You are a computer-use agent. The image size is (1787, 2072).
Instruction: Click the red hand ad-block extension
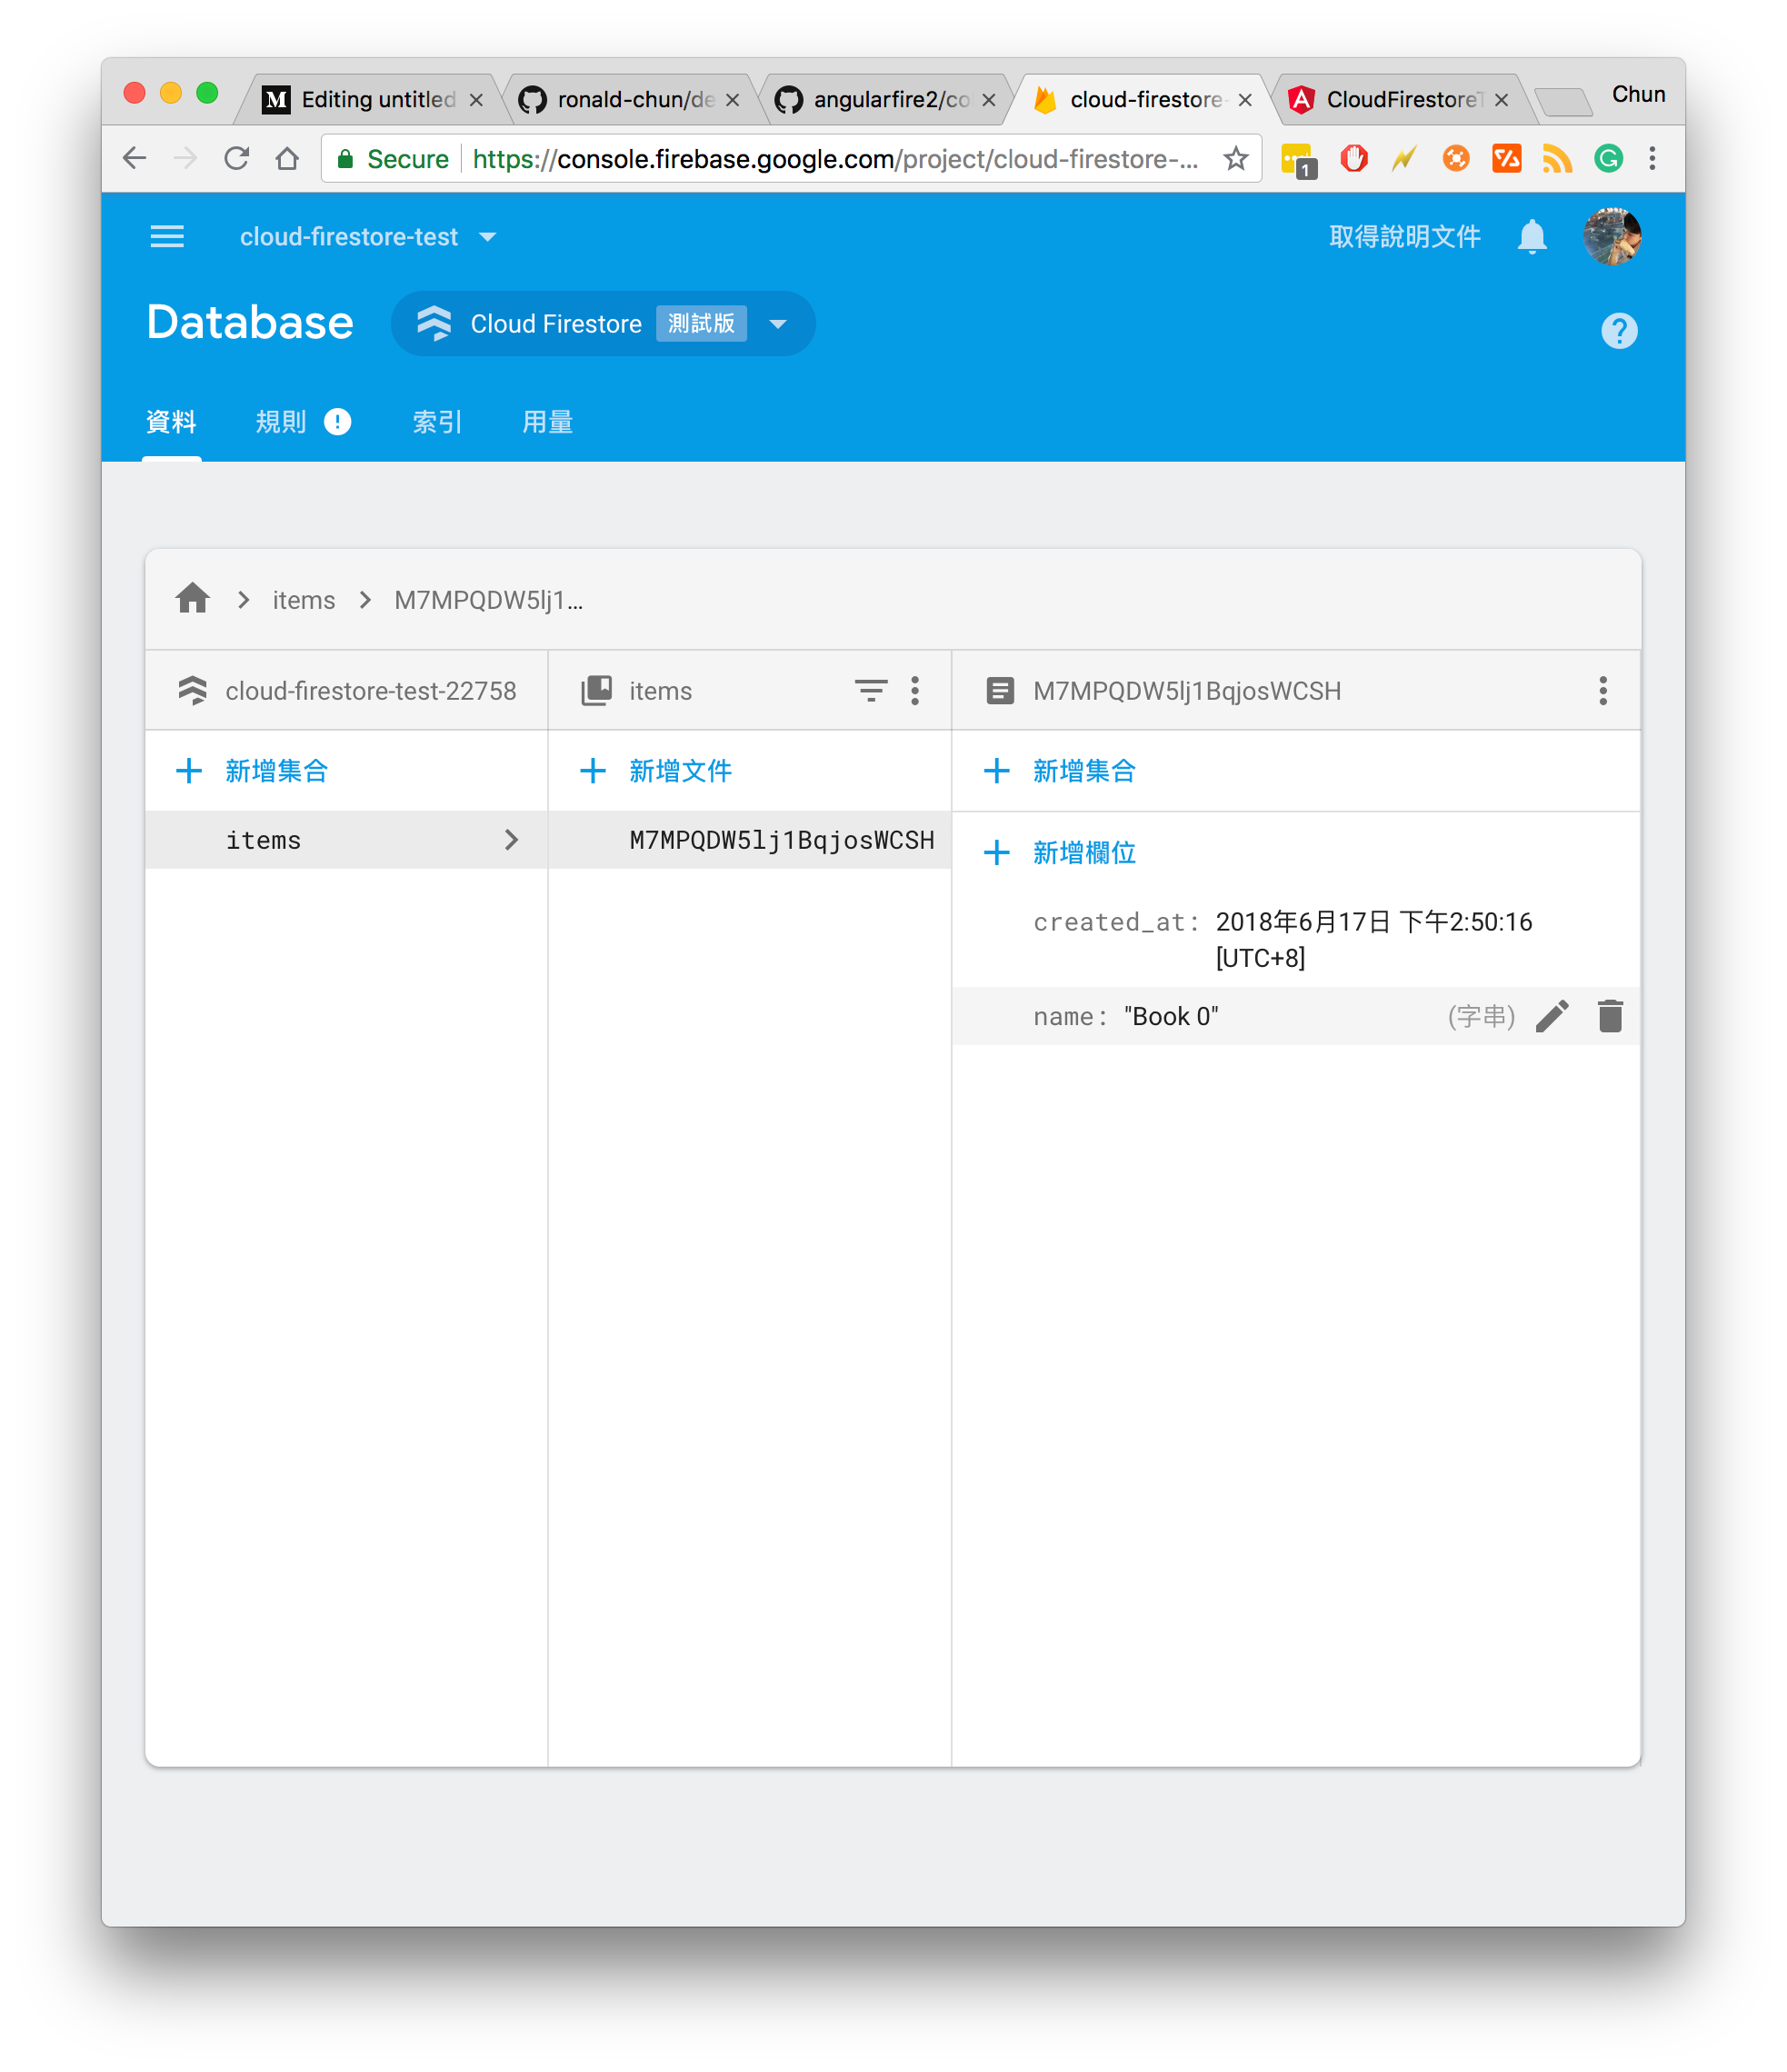point(1353,158)
